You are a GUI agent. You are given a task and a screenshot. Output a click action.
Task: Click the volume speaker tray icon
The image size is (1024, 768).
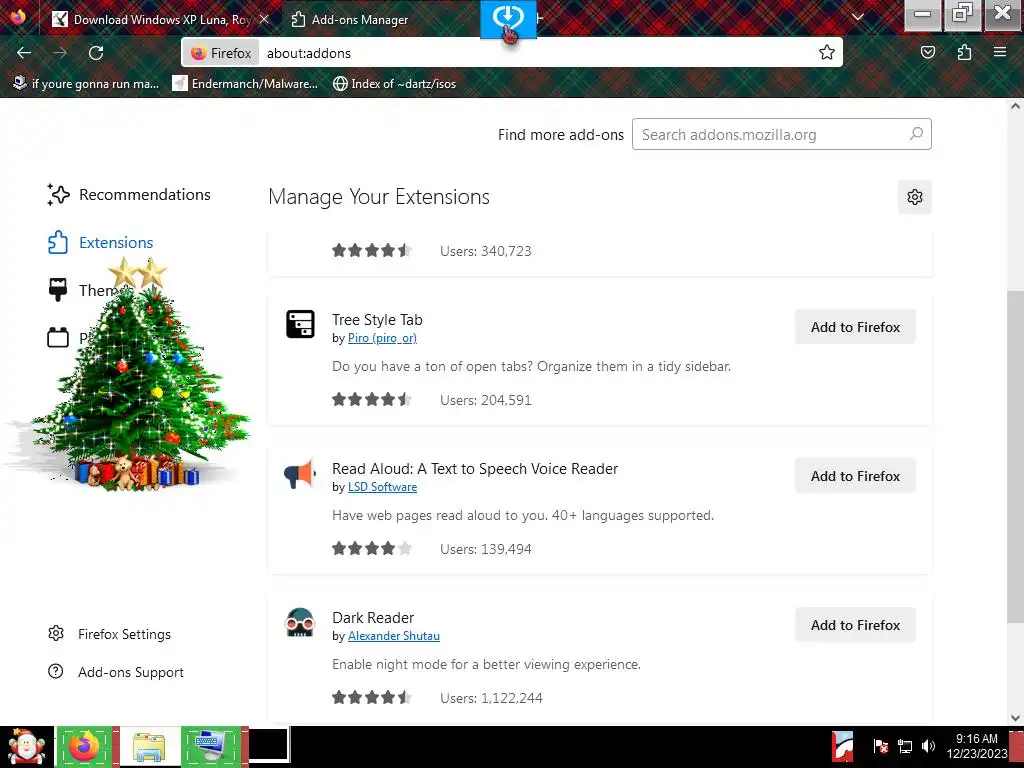pyautogui.click(x=928, y=746)
